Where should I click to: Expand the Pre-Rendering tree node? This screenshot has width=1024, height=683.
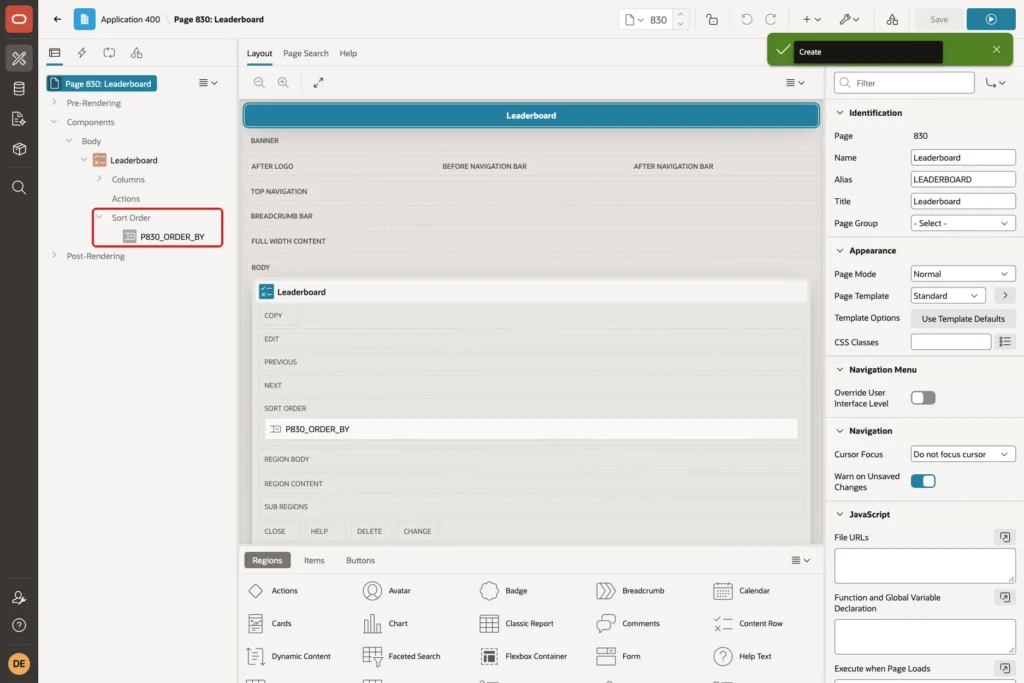pyautogui.click(x=54, y=103)
